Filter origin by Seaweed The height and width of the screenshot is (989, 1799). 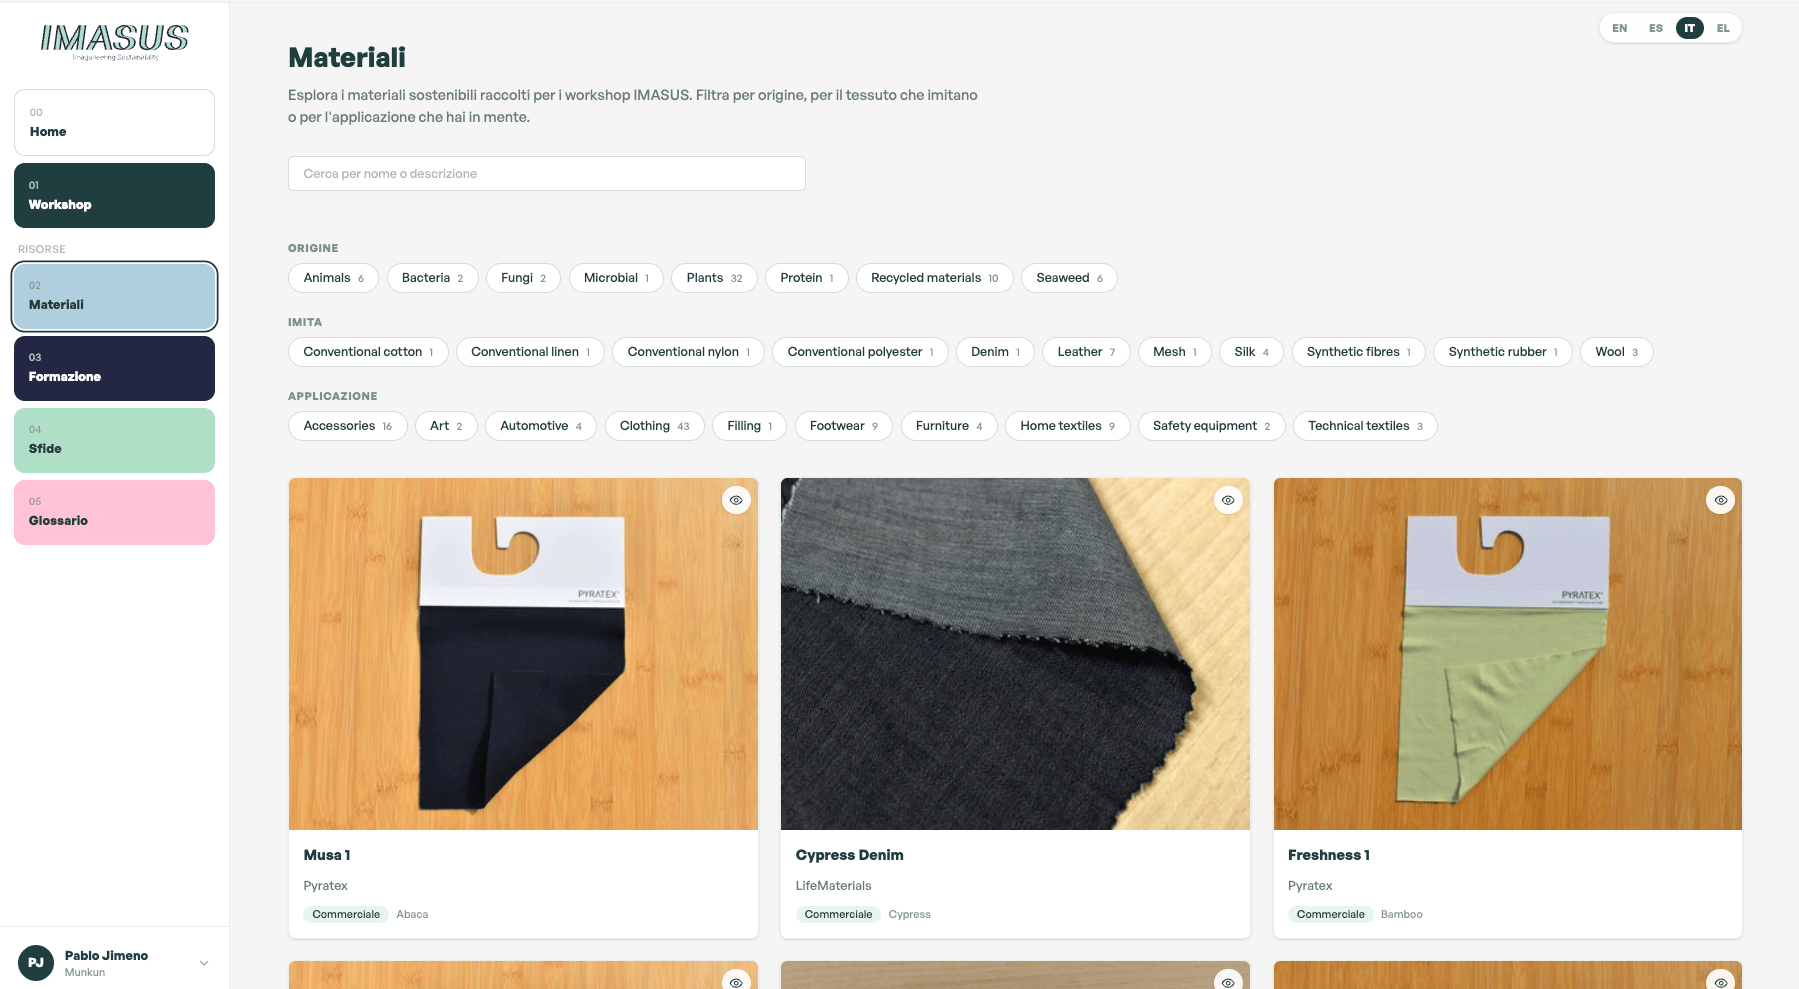[1069, 278]
